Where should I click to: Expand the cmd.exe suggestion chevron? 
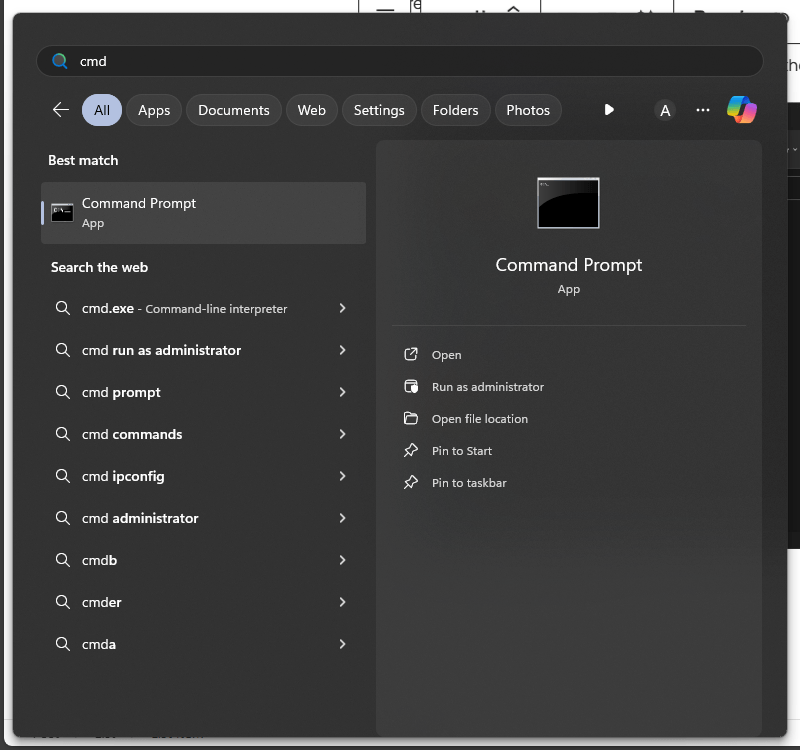coord(342,308)
